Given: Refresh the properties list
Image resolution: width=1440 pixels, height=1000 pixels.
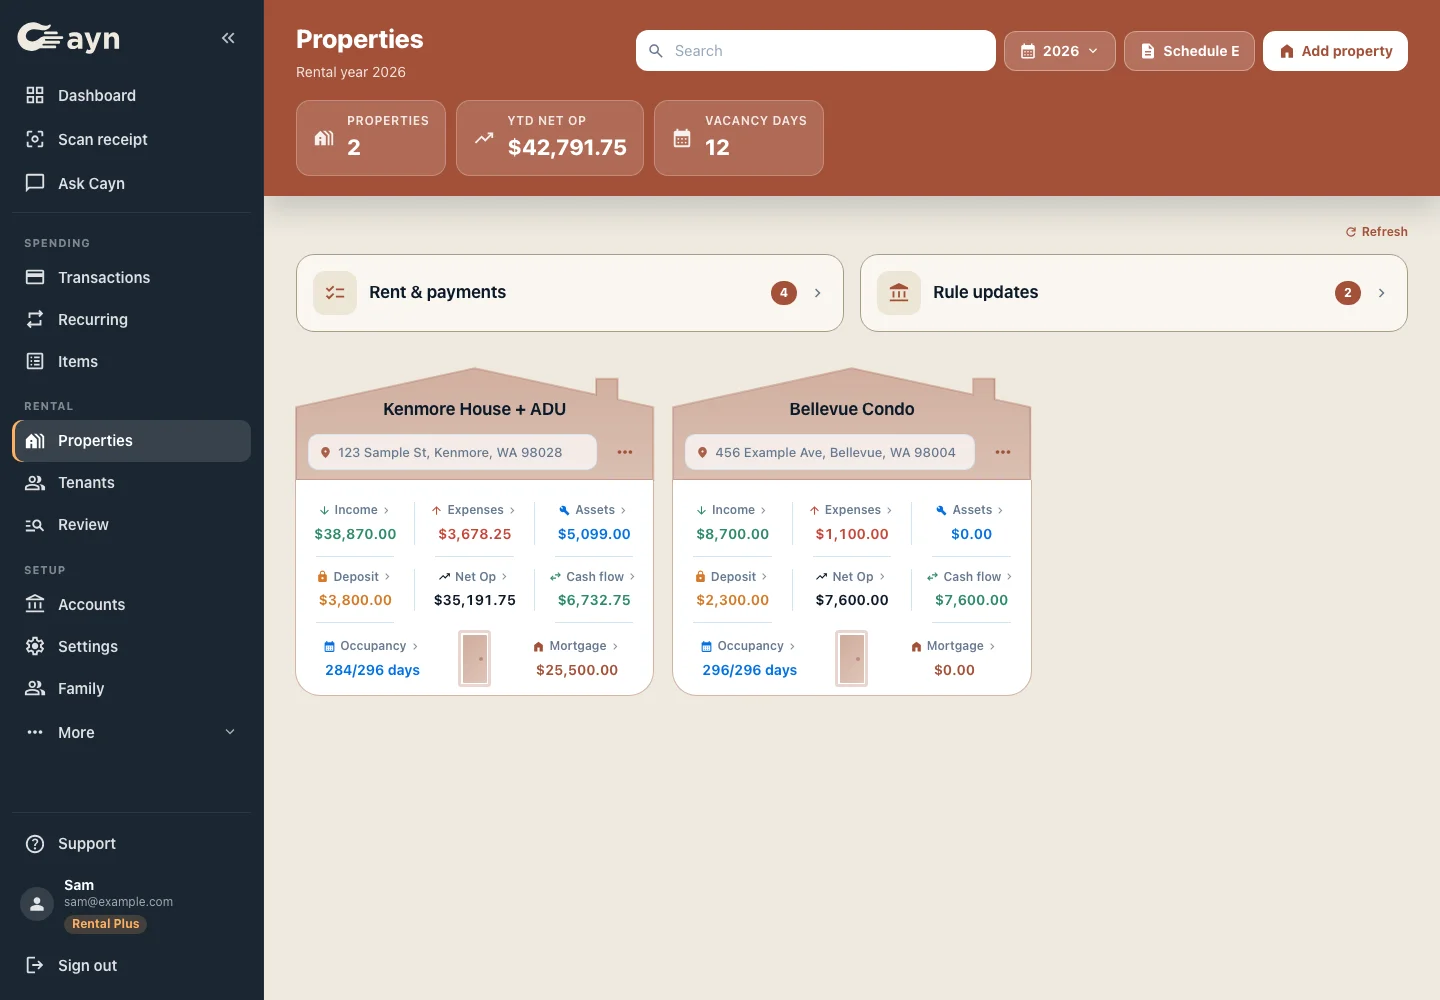Looking at the screenshot, I should point(1376,232).
